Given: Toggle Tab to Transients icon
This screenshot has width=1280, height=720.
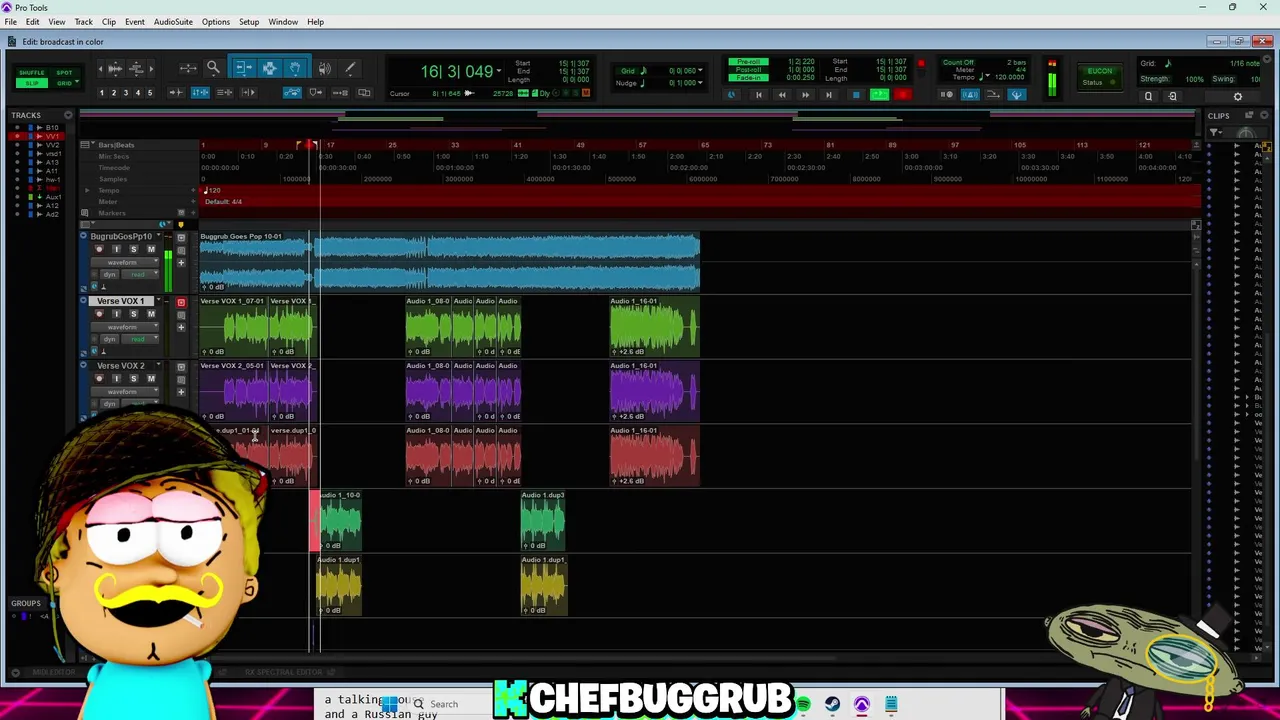Looking at the screenshot, I should click(x=175, y=93).
